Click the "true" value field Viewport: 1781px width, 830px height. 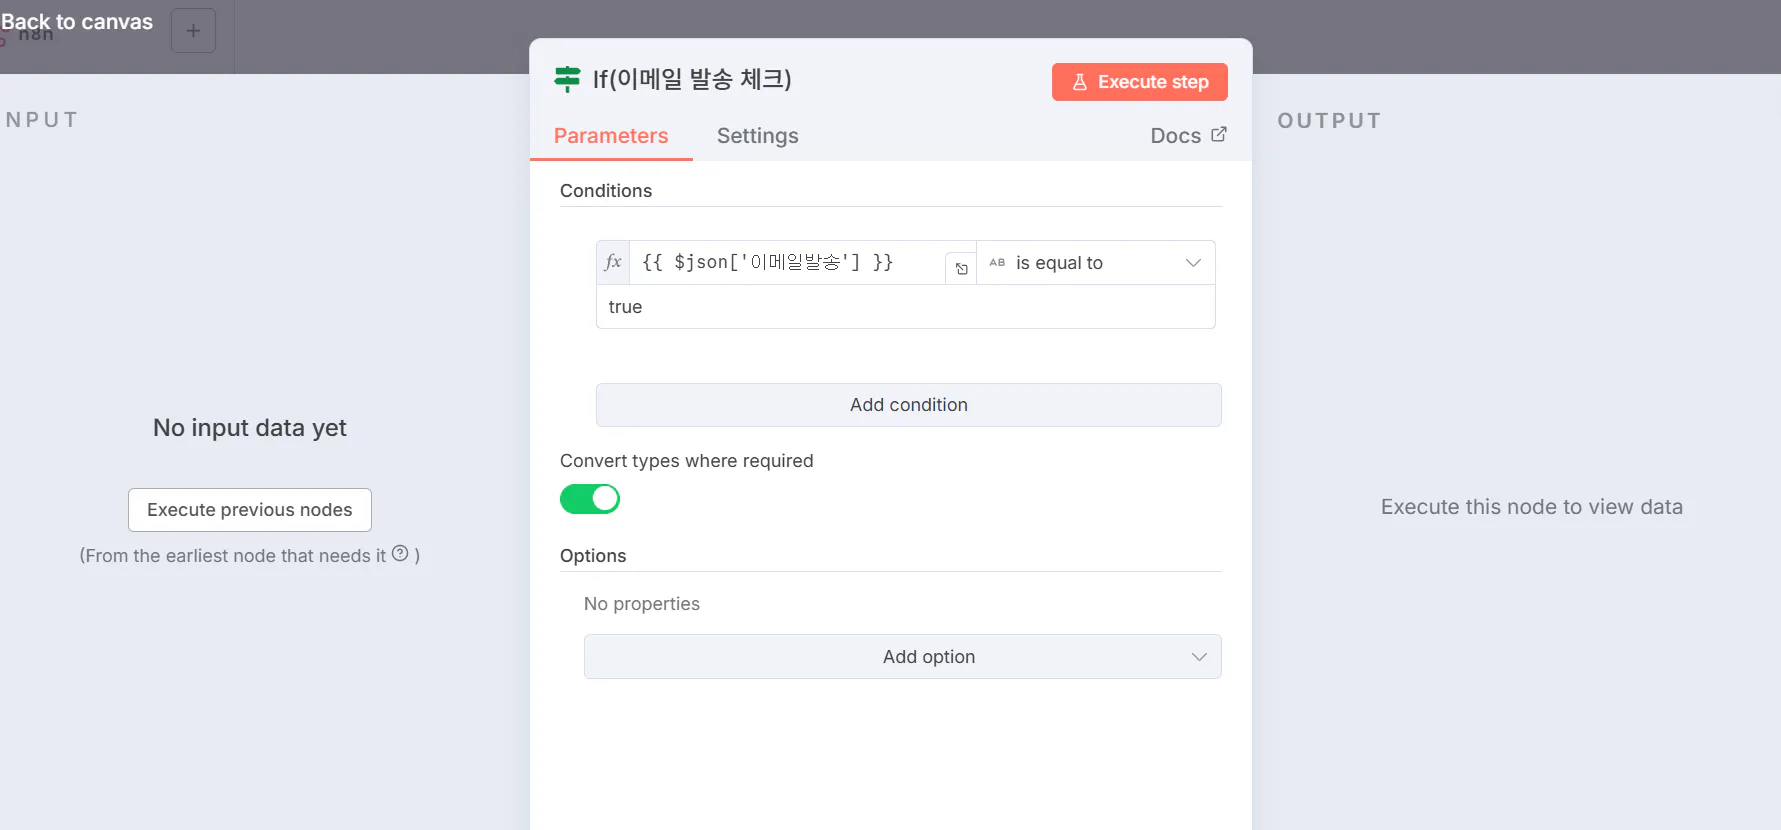(905, 307)
